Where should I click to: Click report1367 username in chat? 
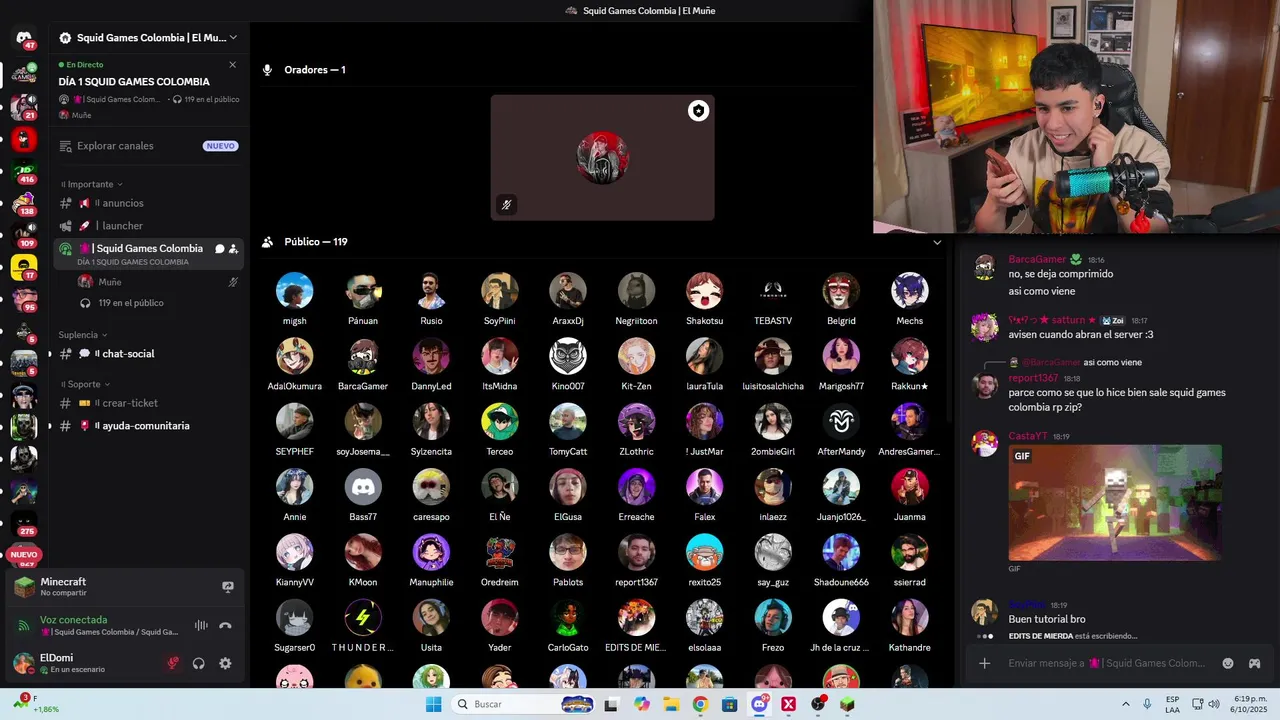1033,379
